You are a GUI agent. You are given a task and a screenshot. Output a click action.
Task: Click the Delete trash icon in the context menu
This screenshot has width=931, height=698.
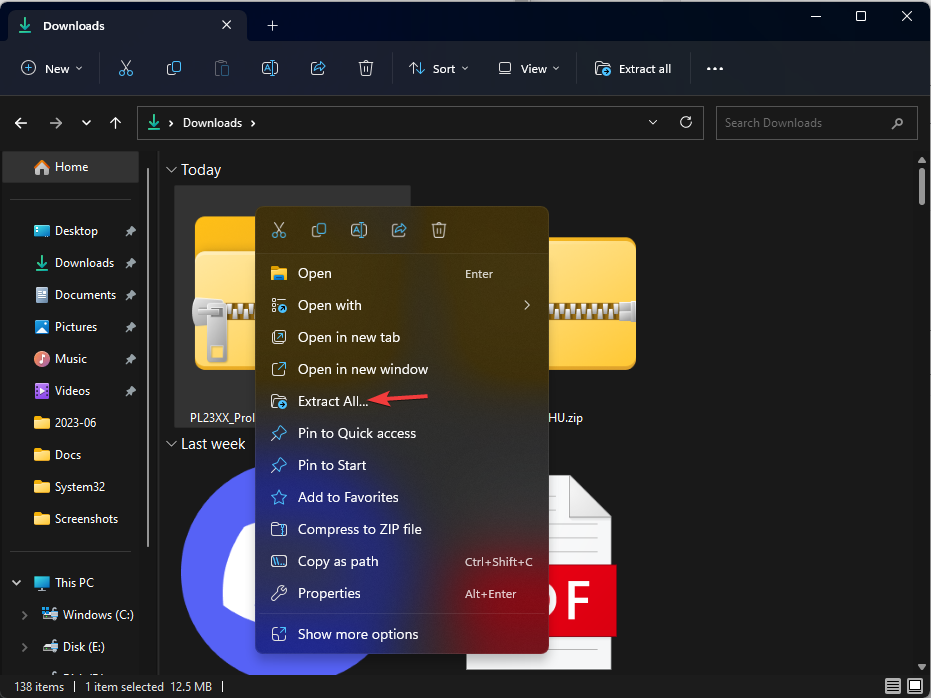tap(438, 230)
